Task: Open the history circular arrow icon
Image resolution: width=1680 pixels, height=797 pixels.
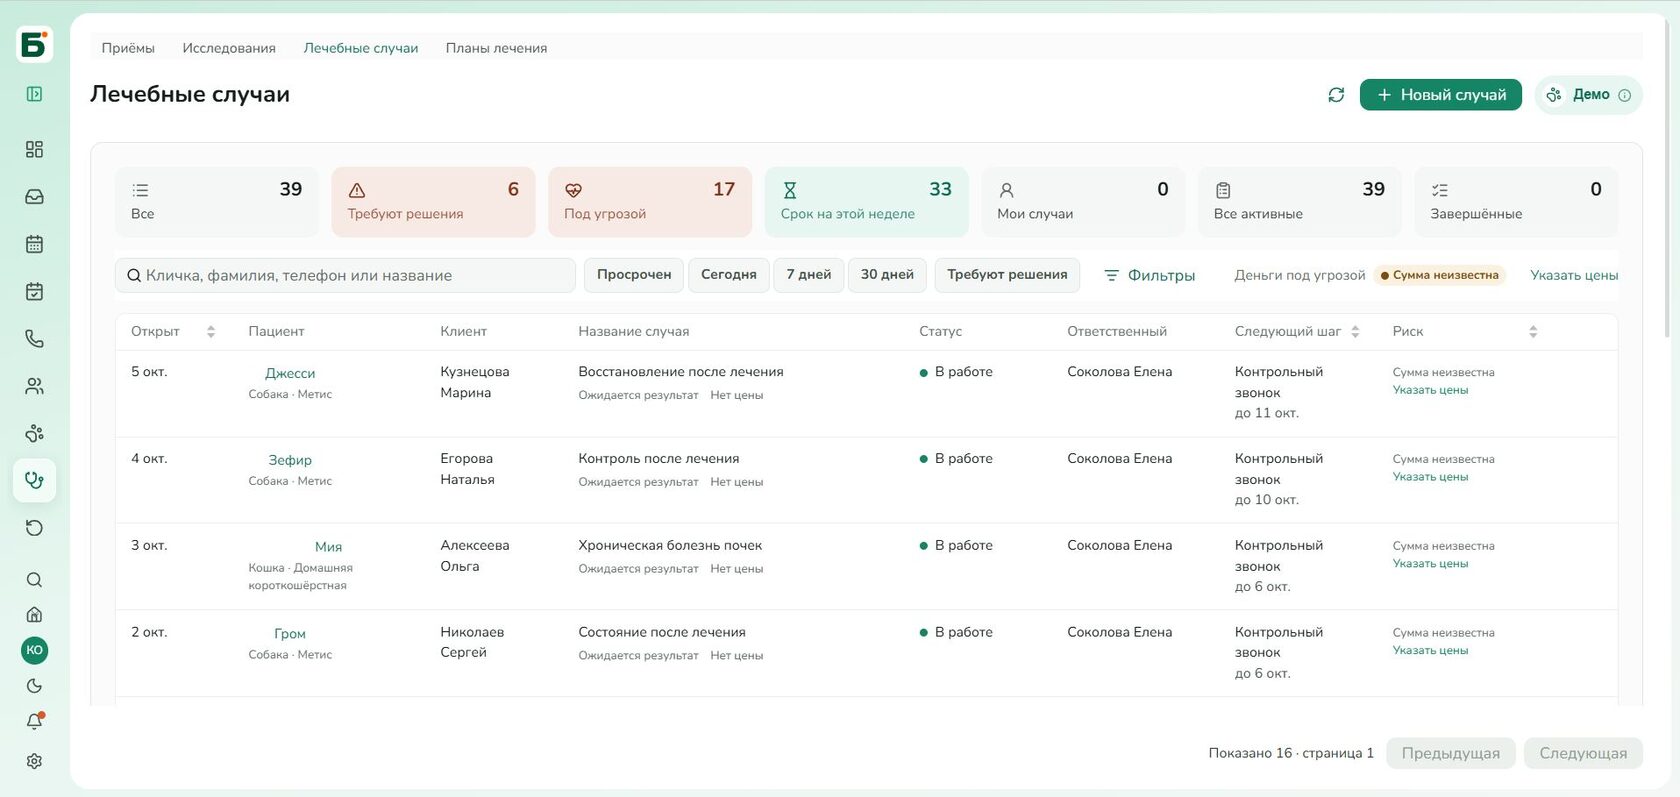Action: pos(34,528)
